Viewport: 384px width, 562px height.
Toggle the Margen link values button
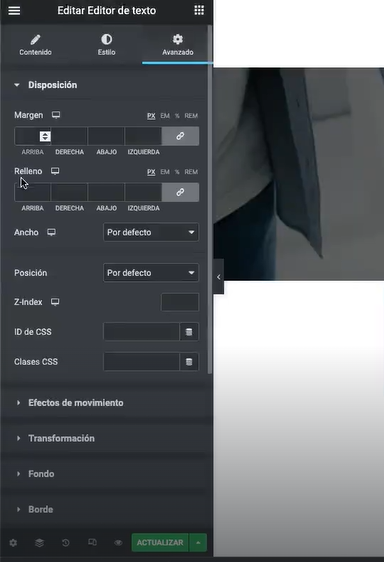(x=180, y=136)
